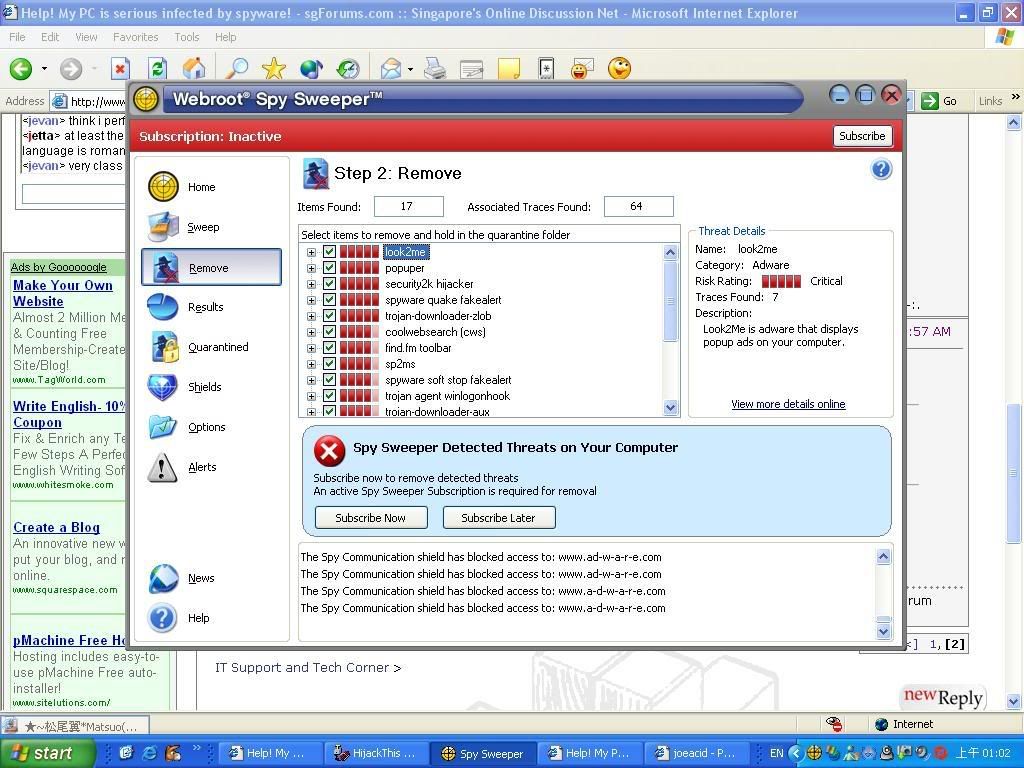Open Shields settings in sidebar
The height and width of the screenshot is (768, 1024).
pyautogui.click(x=204, y=387)
